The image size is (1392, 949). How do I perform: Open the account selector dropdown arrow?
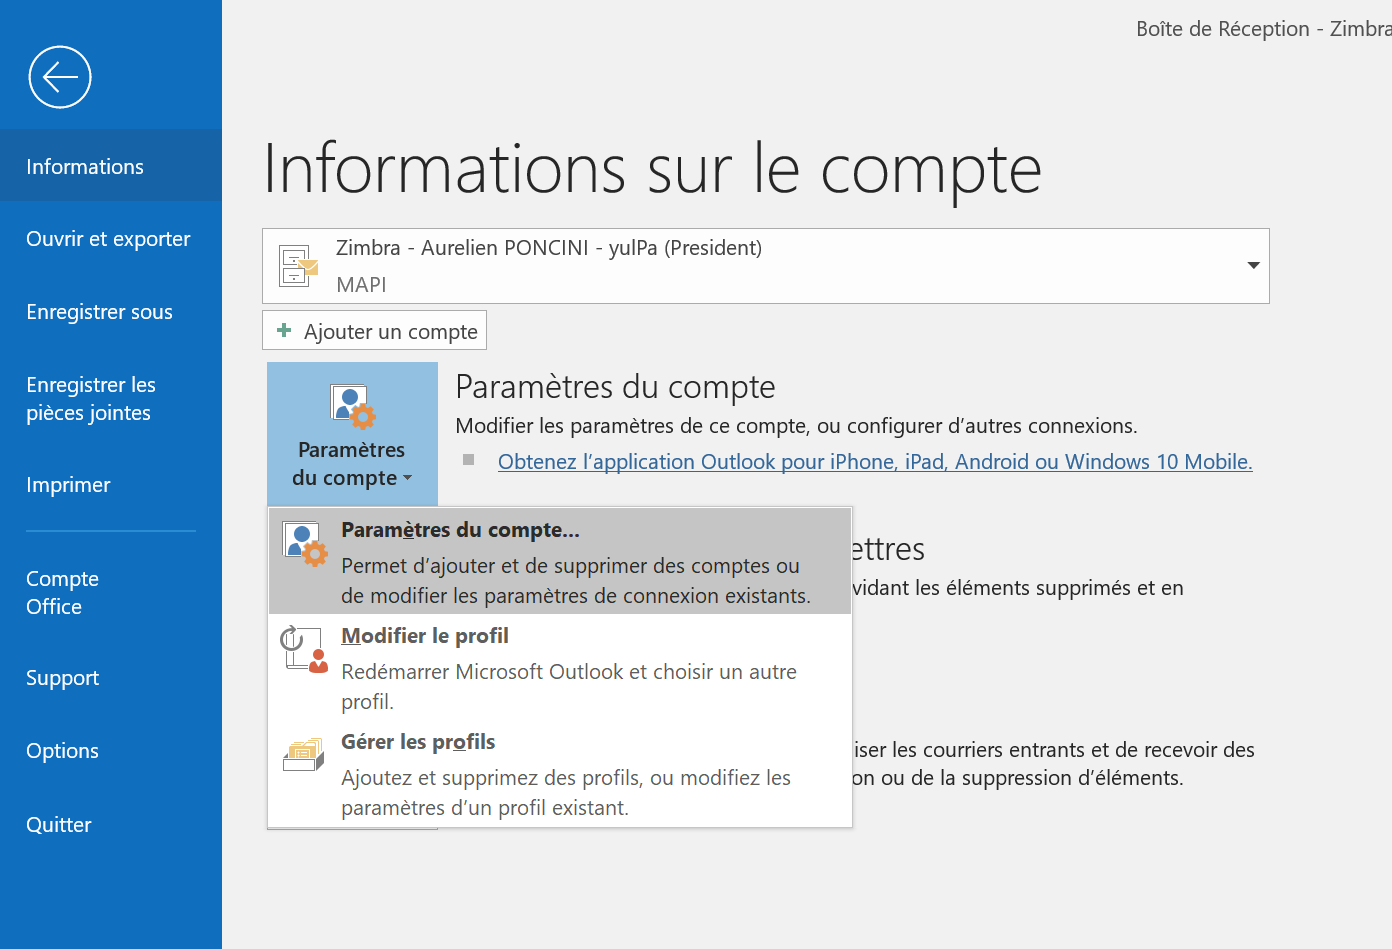[1253, 265]
